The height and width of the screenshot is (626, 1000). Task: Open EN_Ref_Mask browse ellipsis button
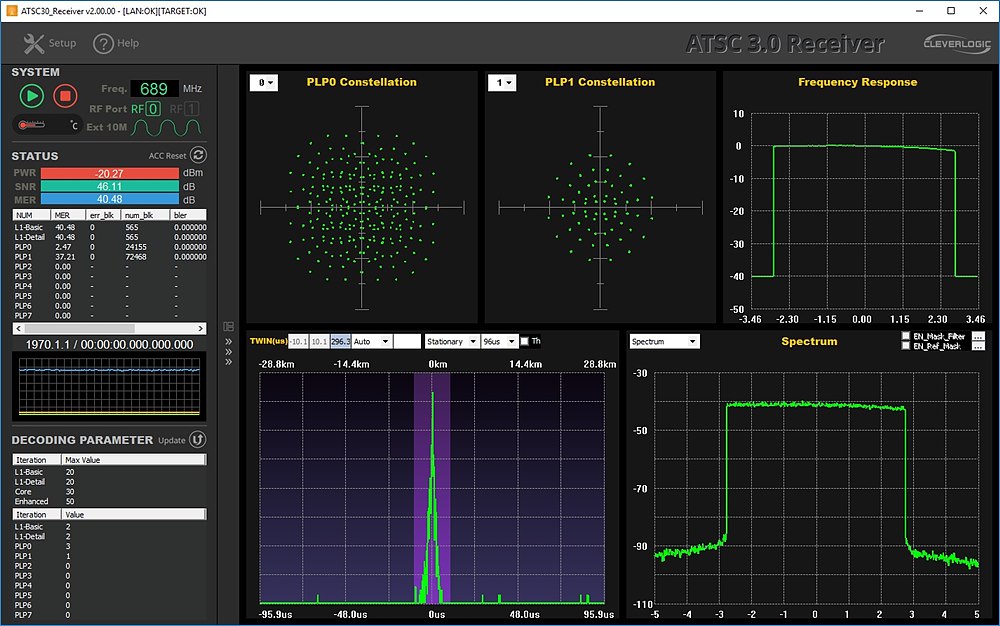978,346
